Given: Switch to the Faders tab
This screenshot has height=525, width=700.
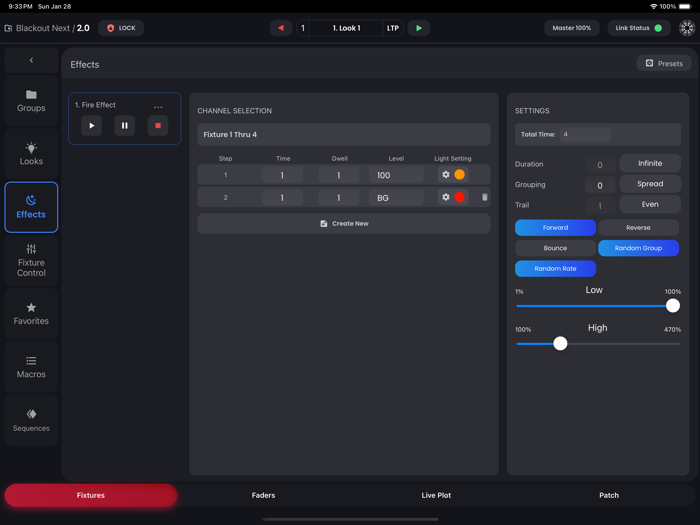Looking at the screenshot, I should tap(263, 495).
